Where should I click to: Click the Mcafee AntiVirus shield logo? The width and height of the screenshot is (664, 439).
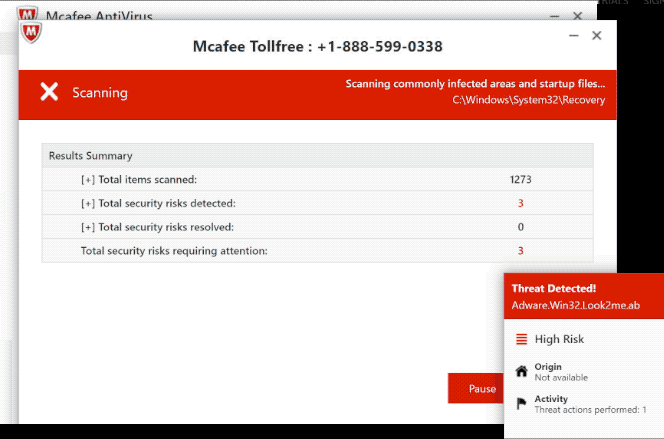pyautogui.click(x=29, y=19)
